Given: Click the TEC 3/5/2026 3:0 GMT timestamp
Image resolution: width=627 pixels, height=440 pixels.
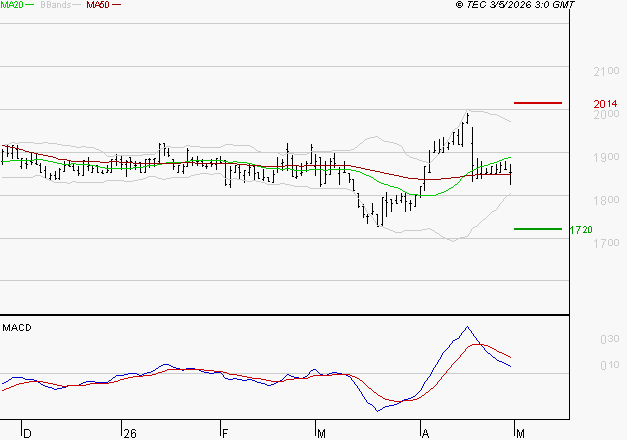Looking at the screenshot, I should click(515, 5).
